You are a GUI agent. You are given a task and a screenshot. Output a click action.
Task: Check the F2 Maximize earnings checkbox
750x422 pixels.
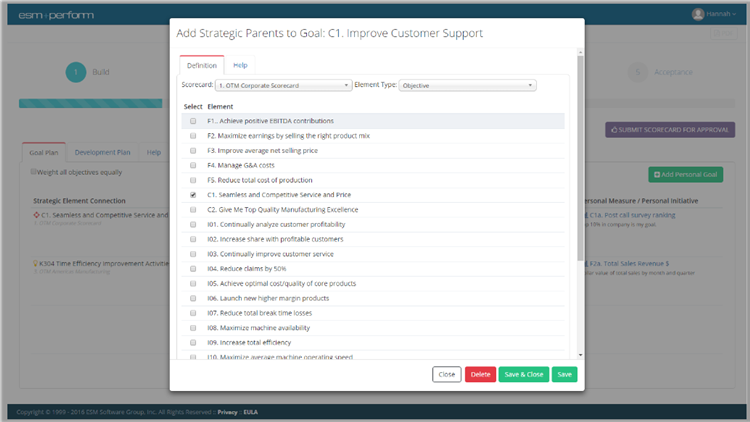point(193,136)
